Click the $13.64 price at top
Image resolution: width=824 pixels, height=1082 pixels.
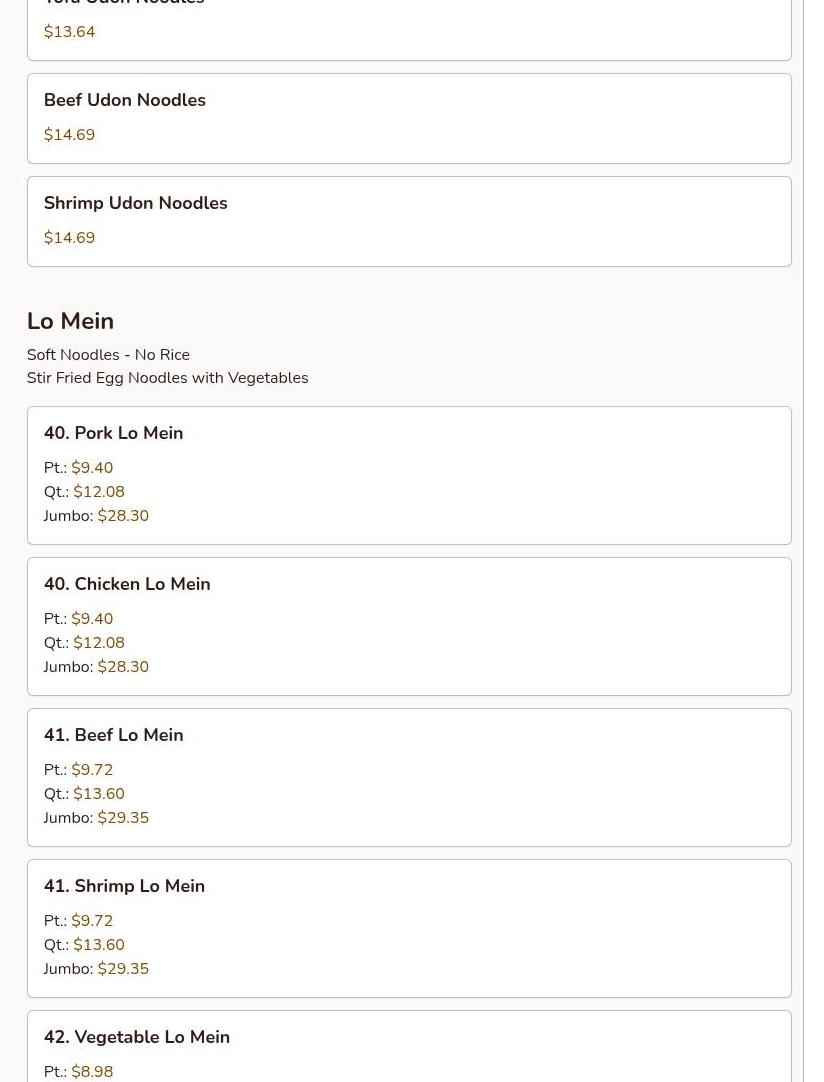pyautogui.click(x=69, y=32)
